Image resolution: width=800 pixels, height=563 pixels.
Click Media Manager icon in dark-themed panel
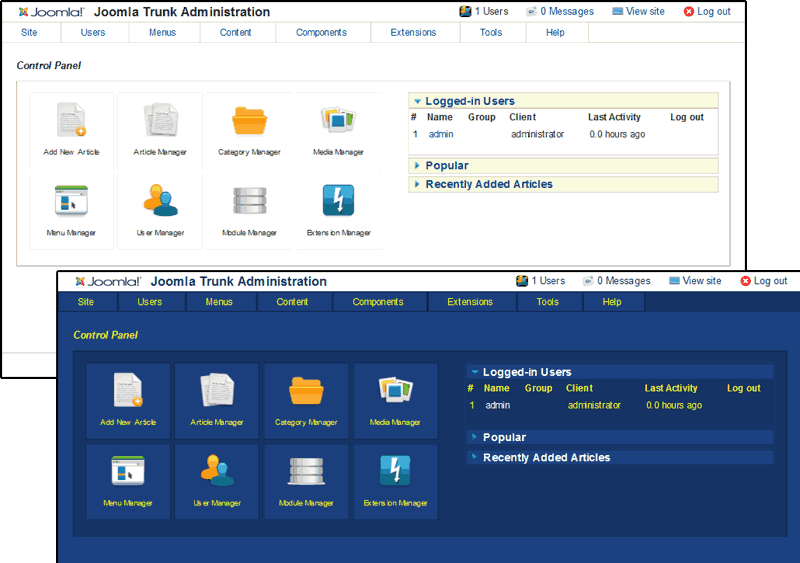tap(395, 392)
